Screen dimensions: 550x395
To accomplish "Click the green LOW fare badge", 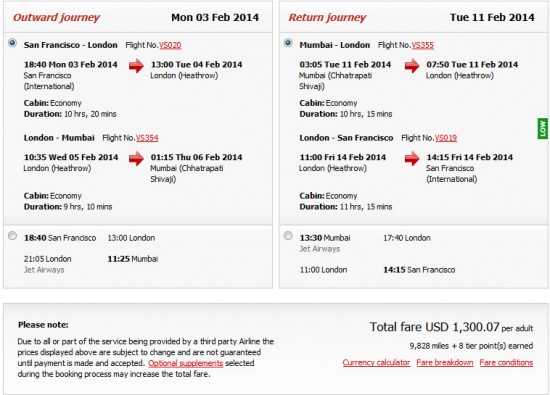I will 543,128.
